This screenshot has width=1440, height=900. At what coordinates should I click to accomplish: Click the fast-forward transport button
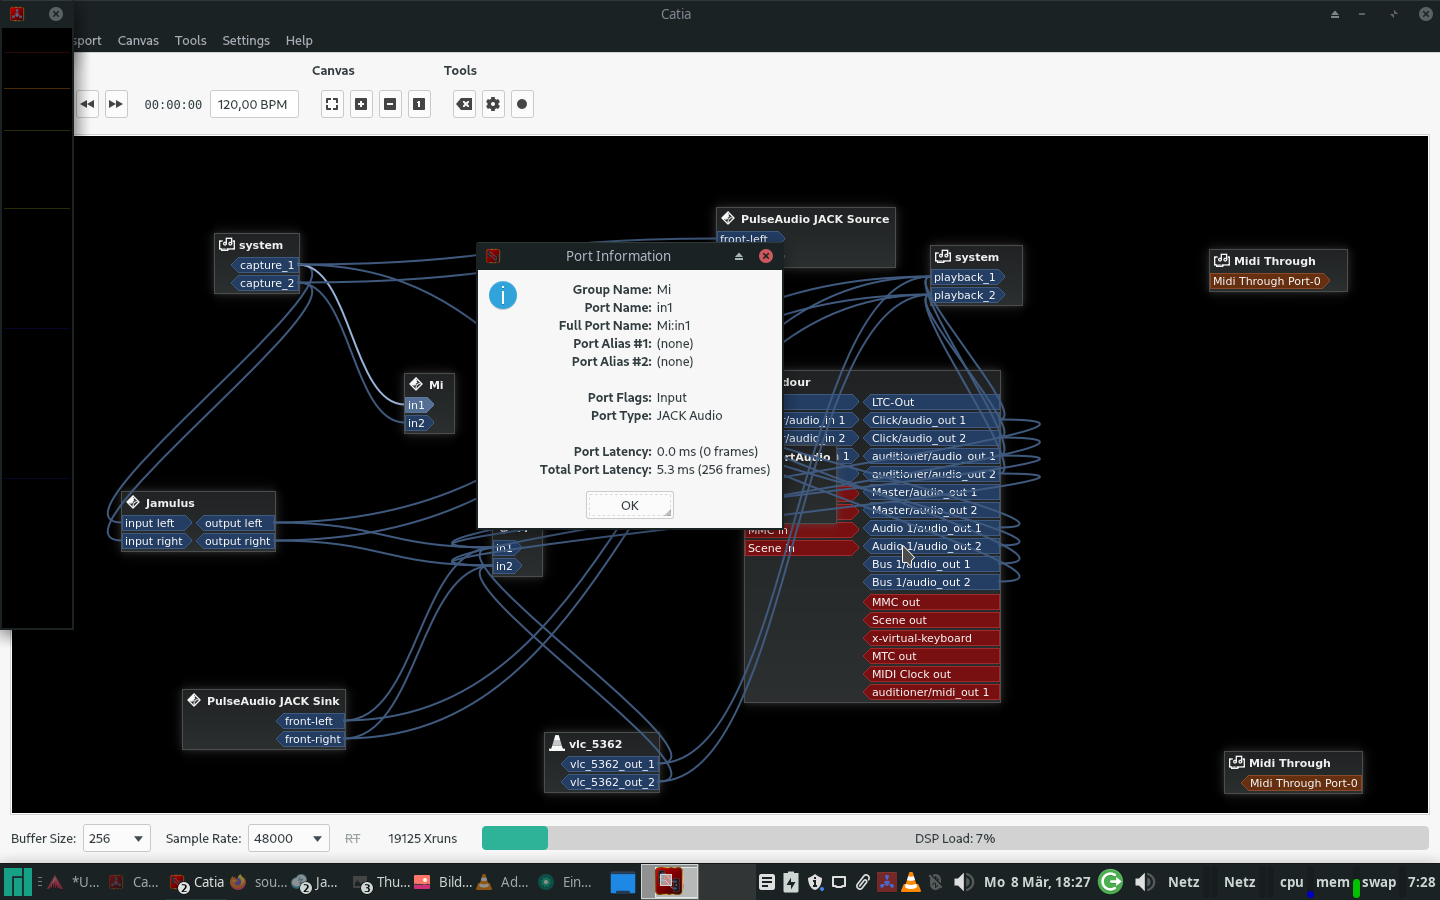point(116,104)
